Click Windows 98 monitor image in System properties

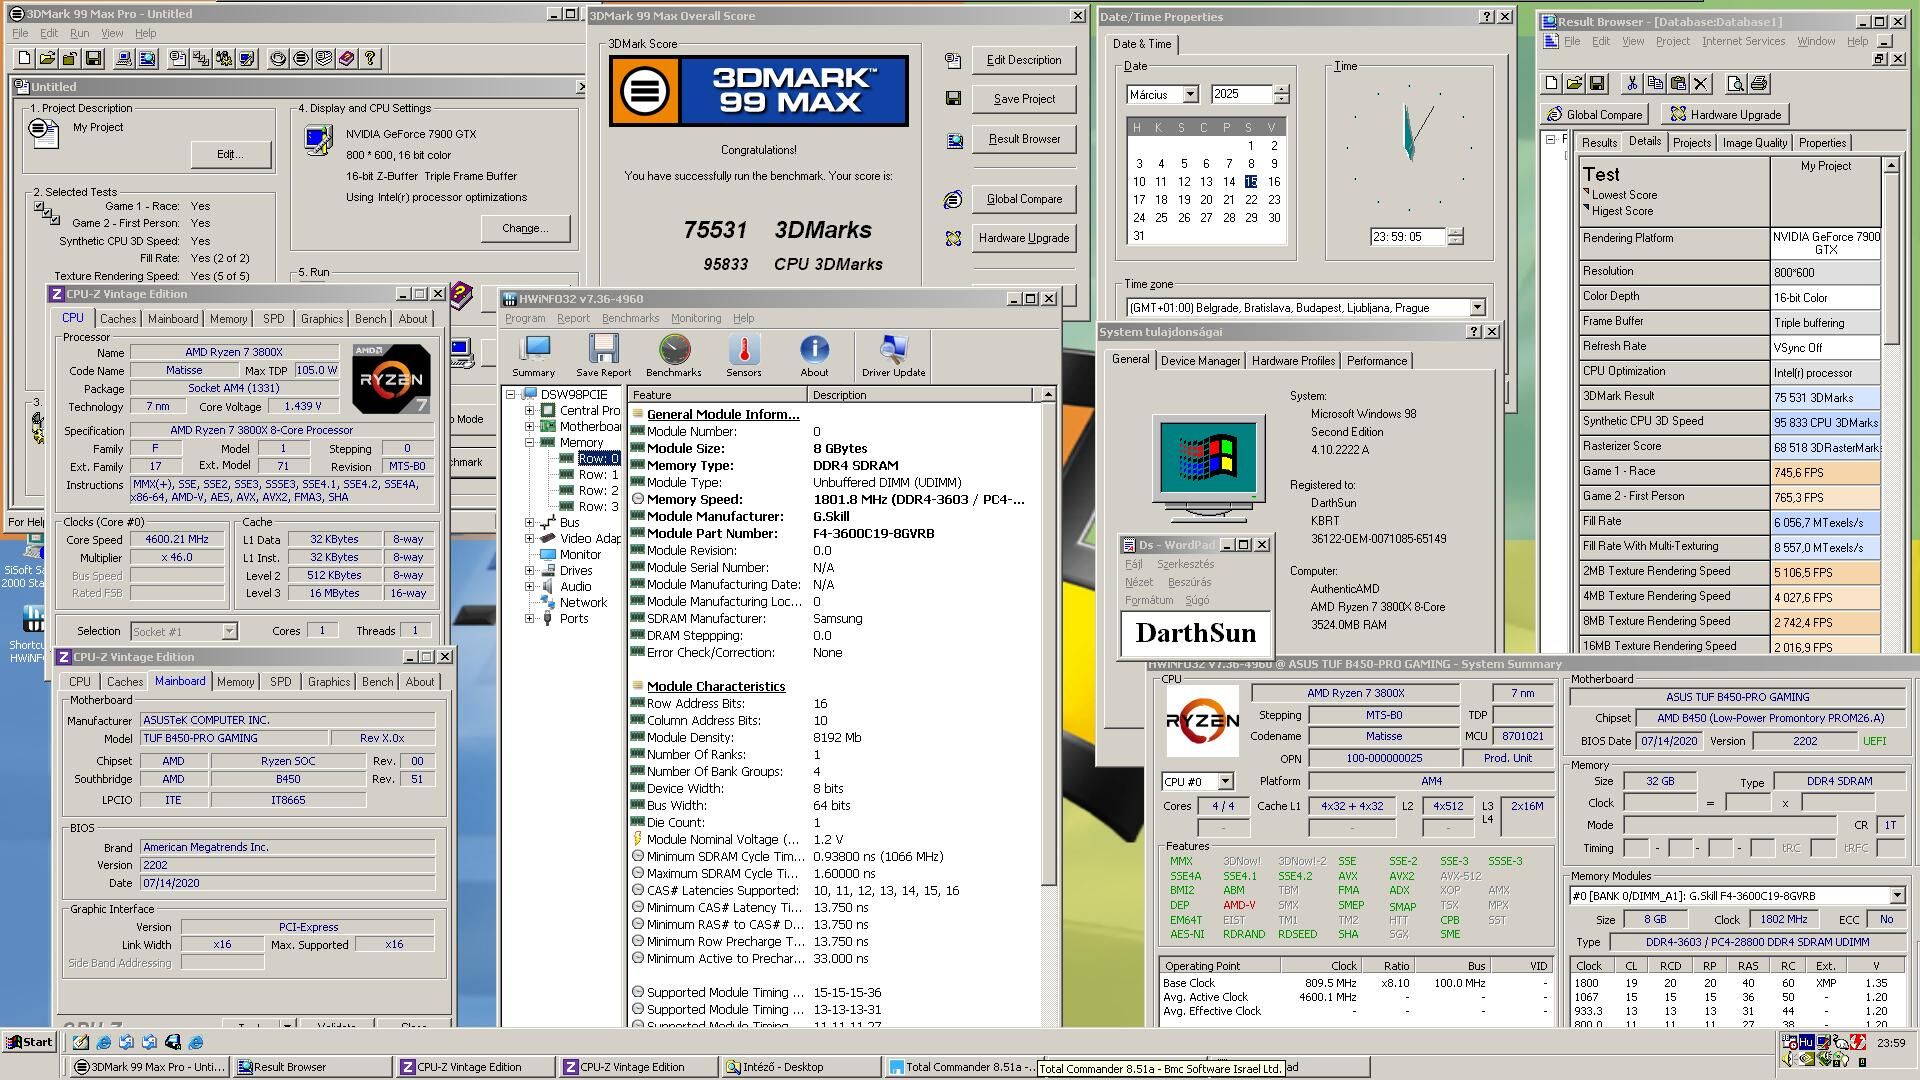pyautogui.click(x=1208, y=468)
